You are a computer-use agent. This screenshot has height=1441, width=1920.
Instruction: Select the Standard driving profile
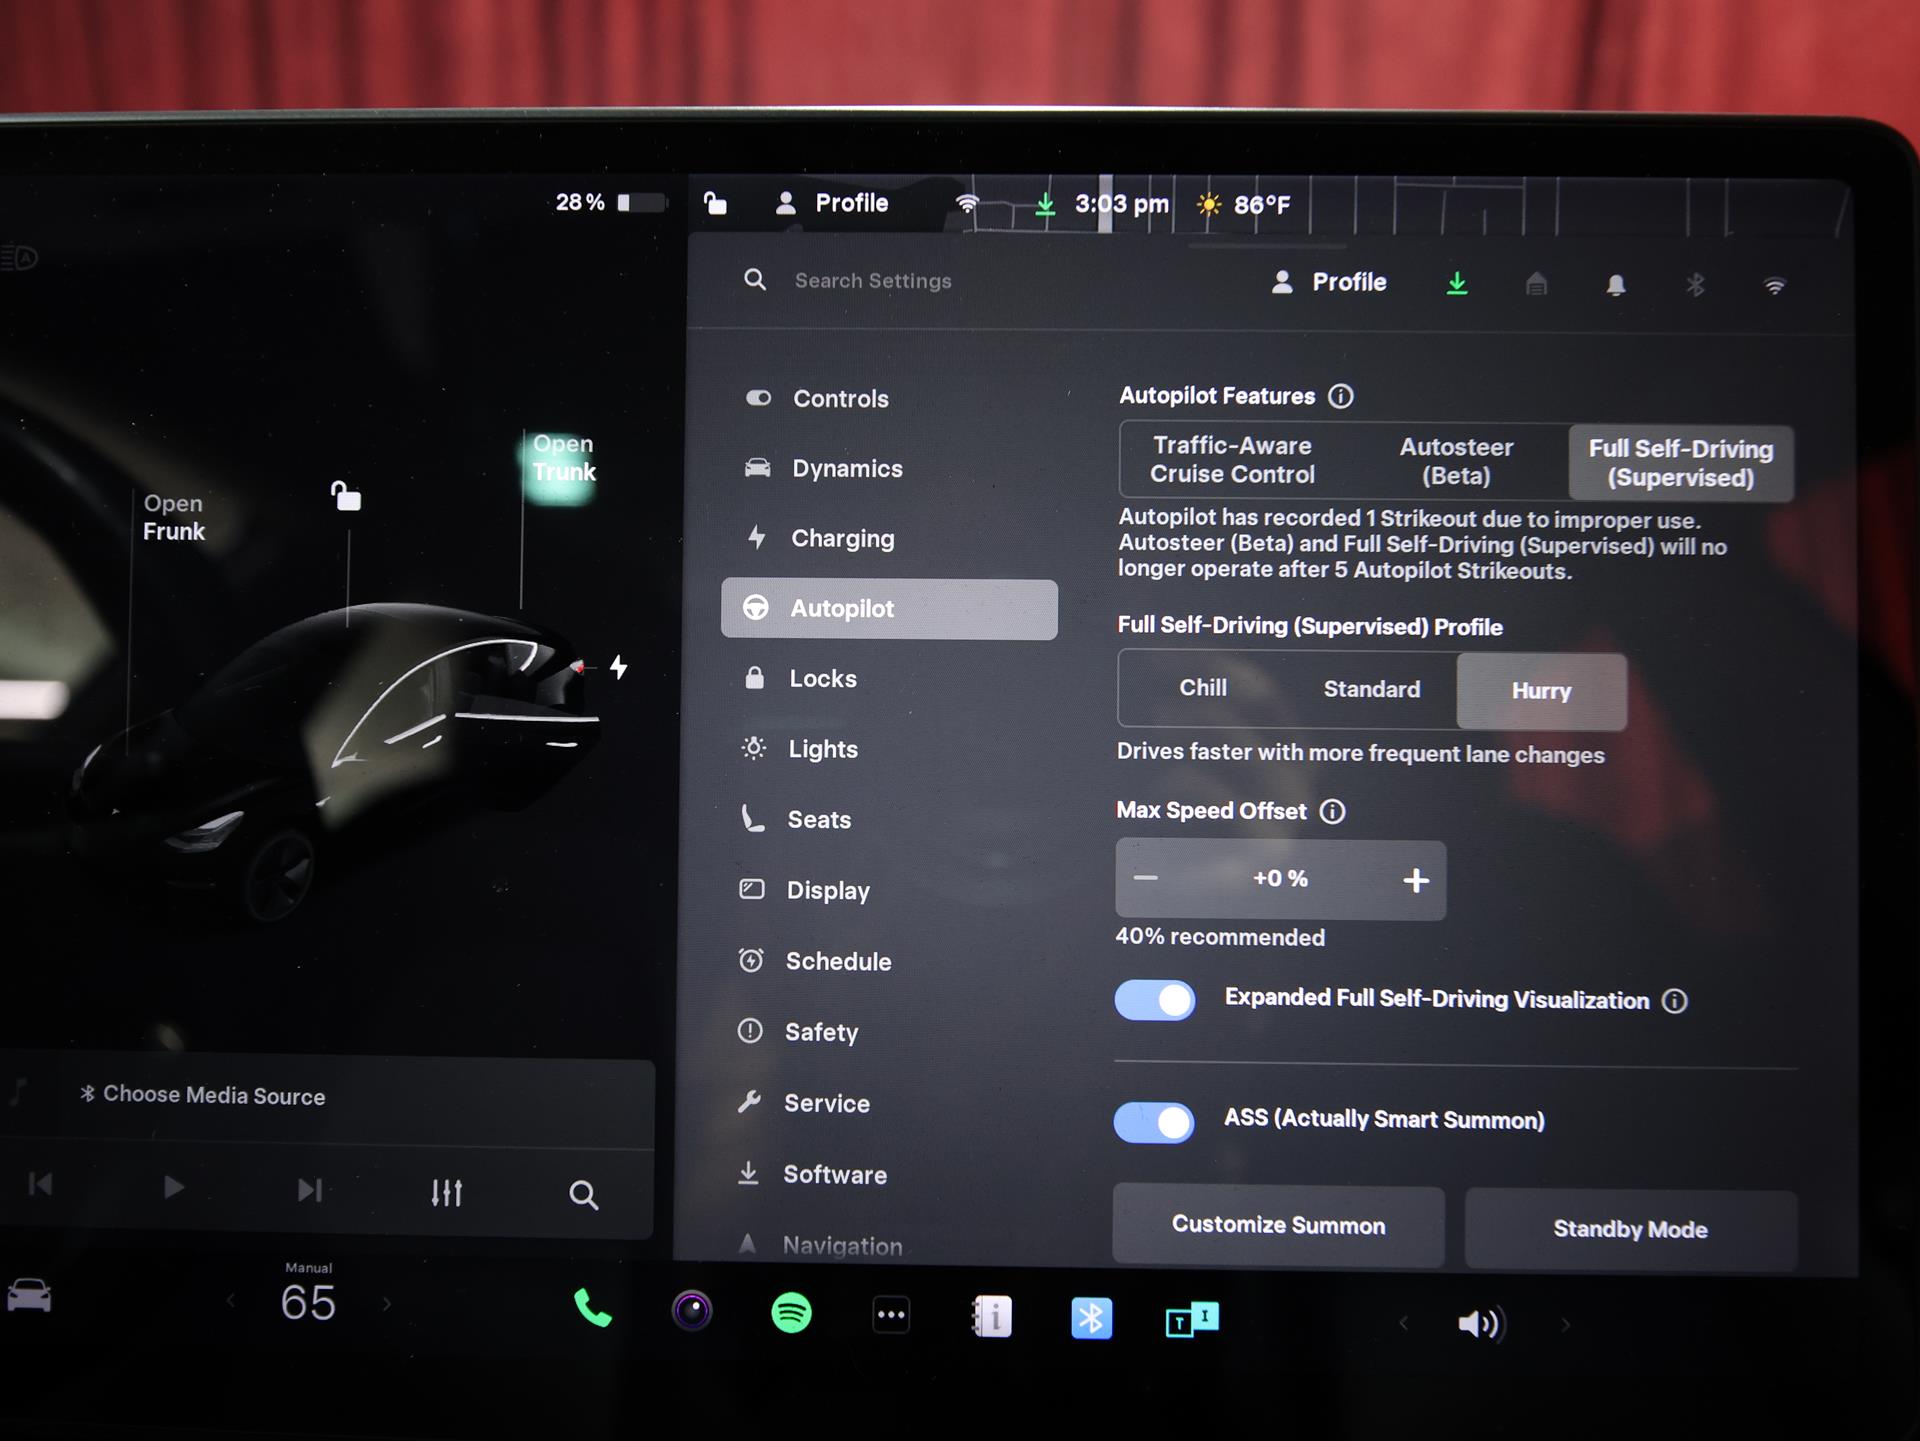point(1372,689)
